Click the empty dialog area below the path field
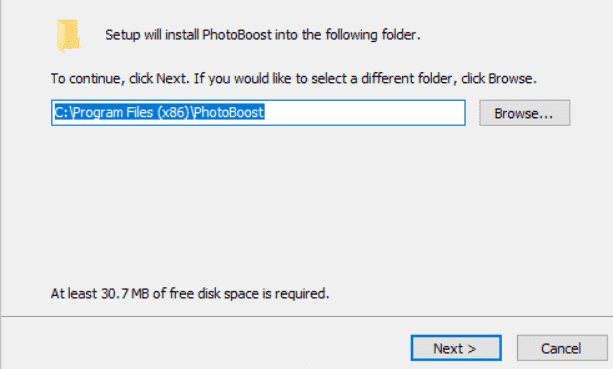 click(306, 203)
